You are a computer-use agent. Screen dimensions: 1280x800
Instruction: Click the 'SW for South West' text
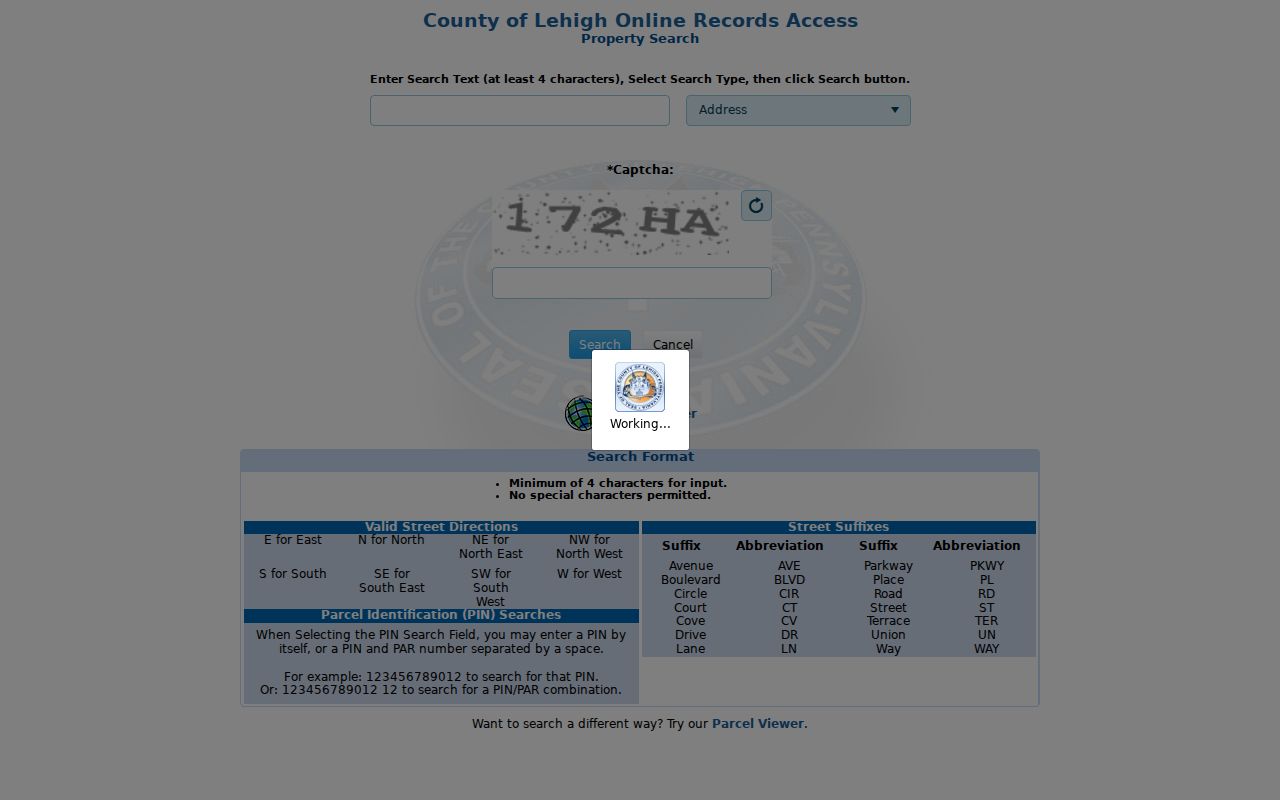(x=491, y=588)
